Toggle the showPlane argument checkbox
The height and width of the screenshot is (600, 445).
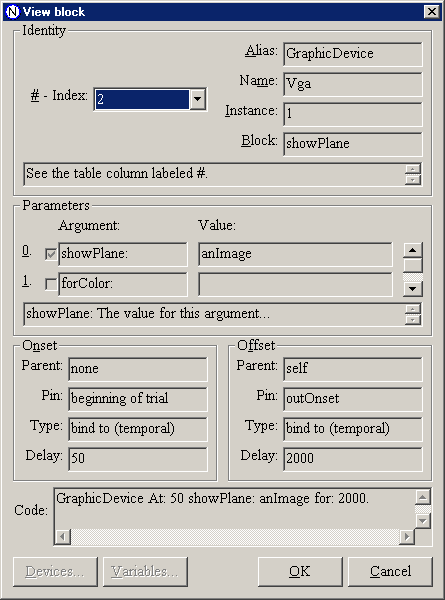coord(51,254)
